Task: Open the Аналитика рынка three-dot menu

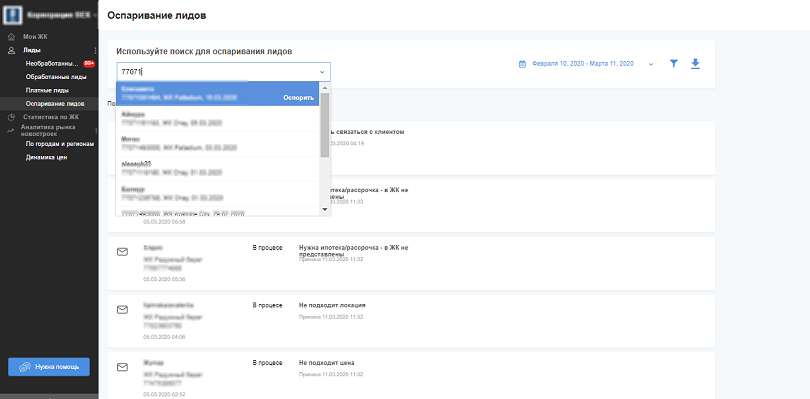Action: [x=96, y=130]
